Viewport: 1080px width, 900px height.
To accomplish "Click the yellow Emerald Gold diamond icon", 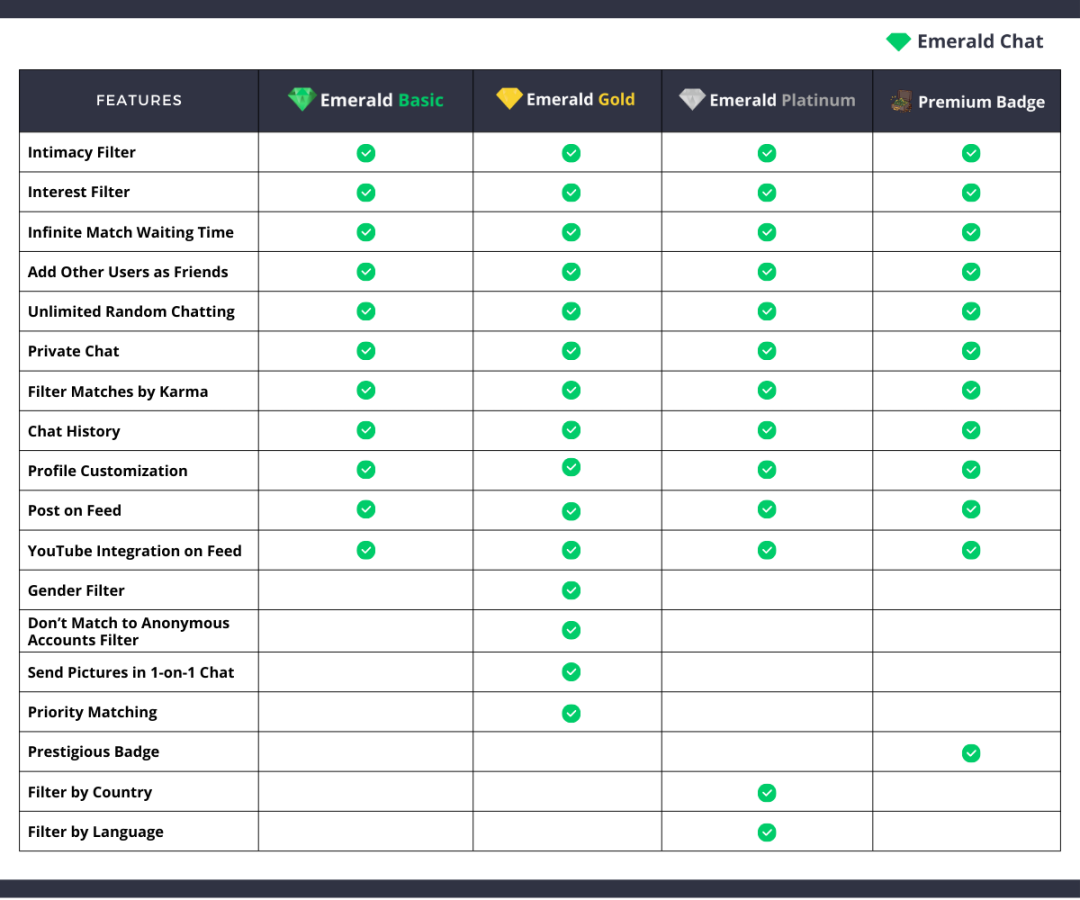I will point(509,99).
